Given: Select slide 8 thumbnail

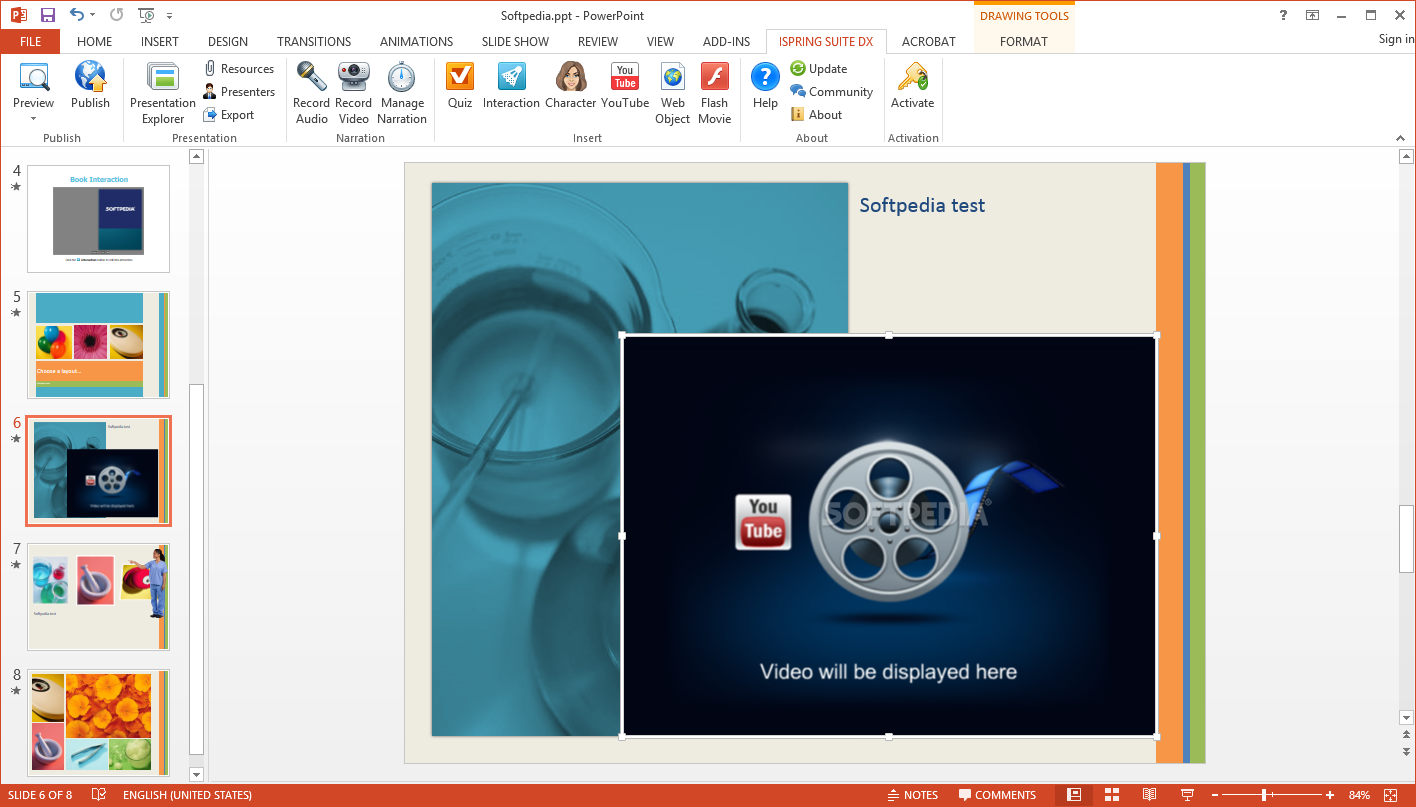Looking at the screenshot, I should [98, 723].
